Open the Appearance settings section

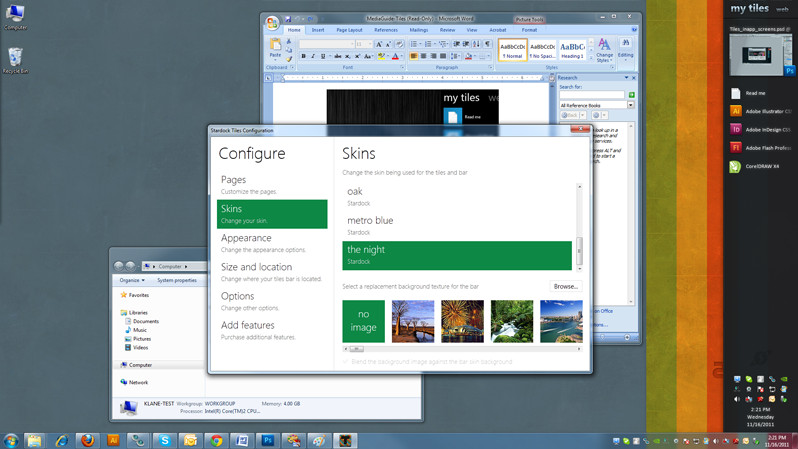(272, 243)
